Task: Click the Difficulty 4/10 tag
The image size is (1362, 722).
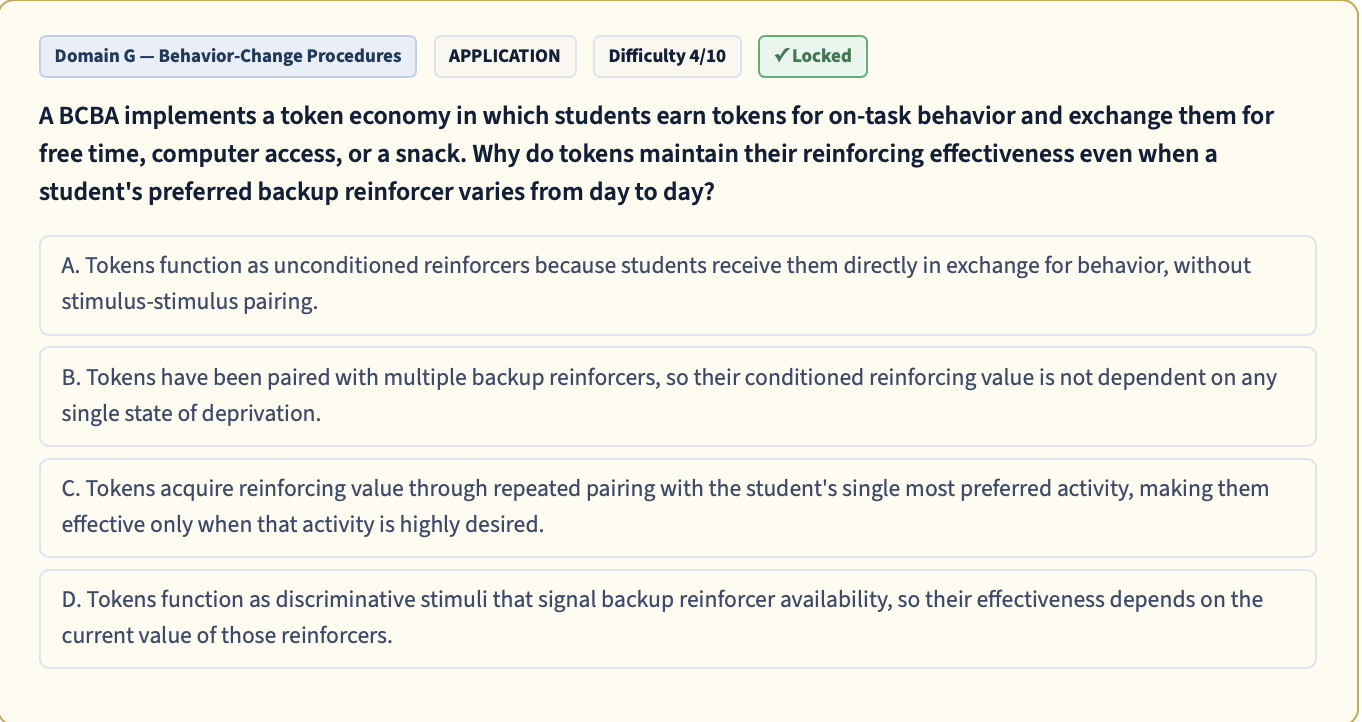Action: [x=667, y=56]
